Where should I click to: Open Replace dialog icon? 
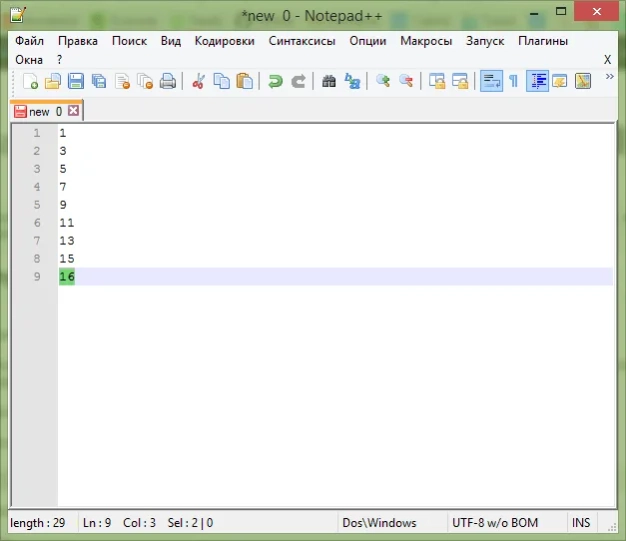352,81
